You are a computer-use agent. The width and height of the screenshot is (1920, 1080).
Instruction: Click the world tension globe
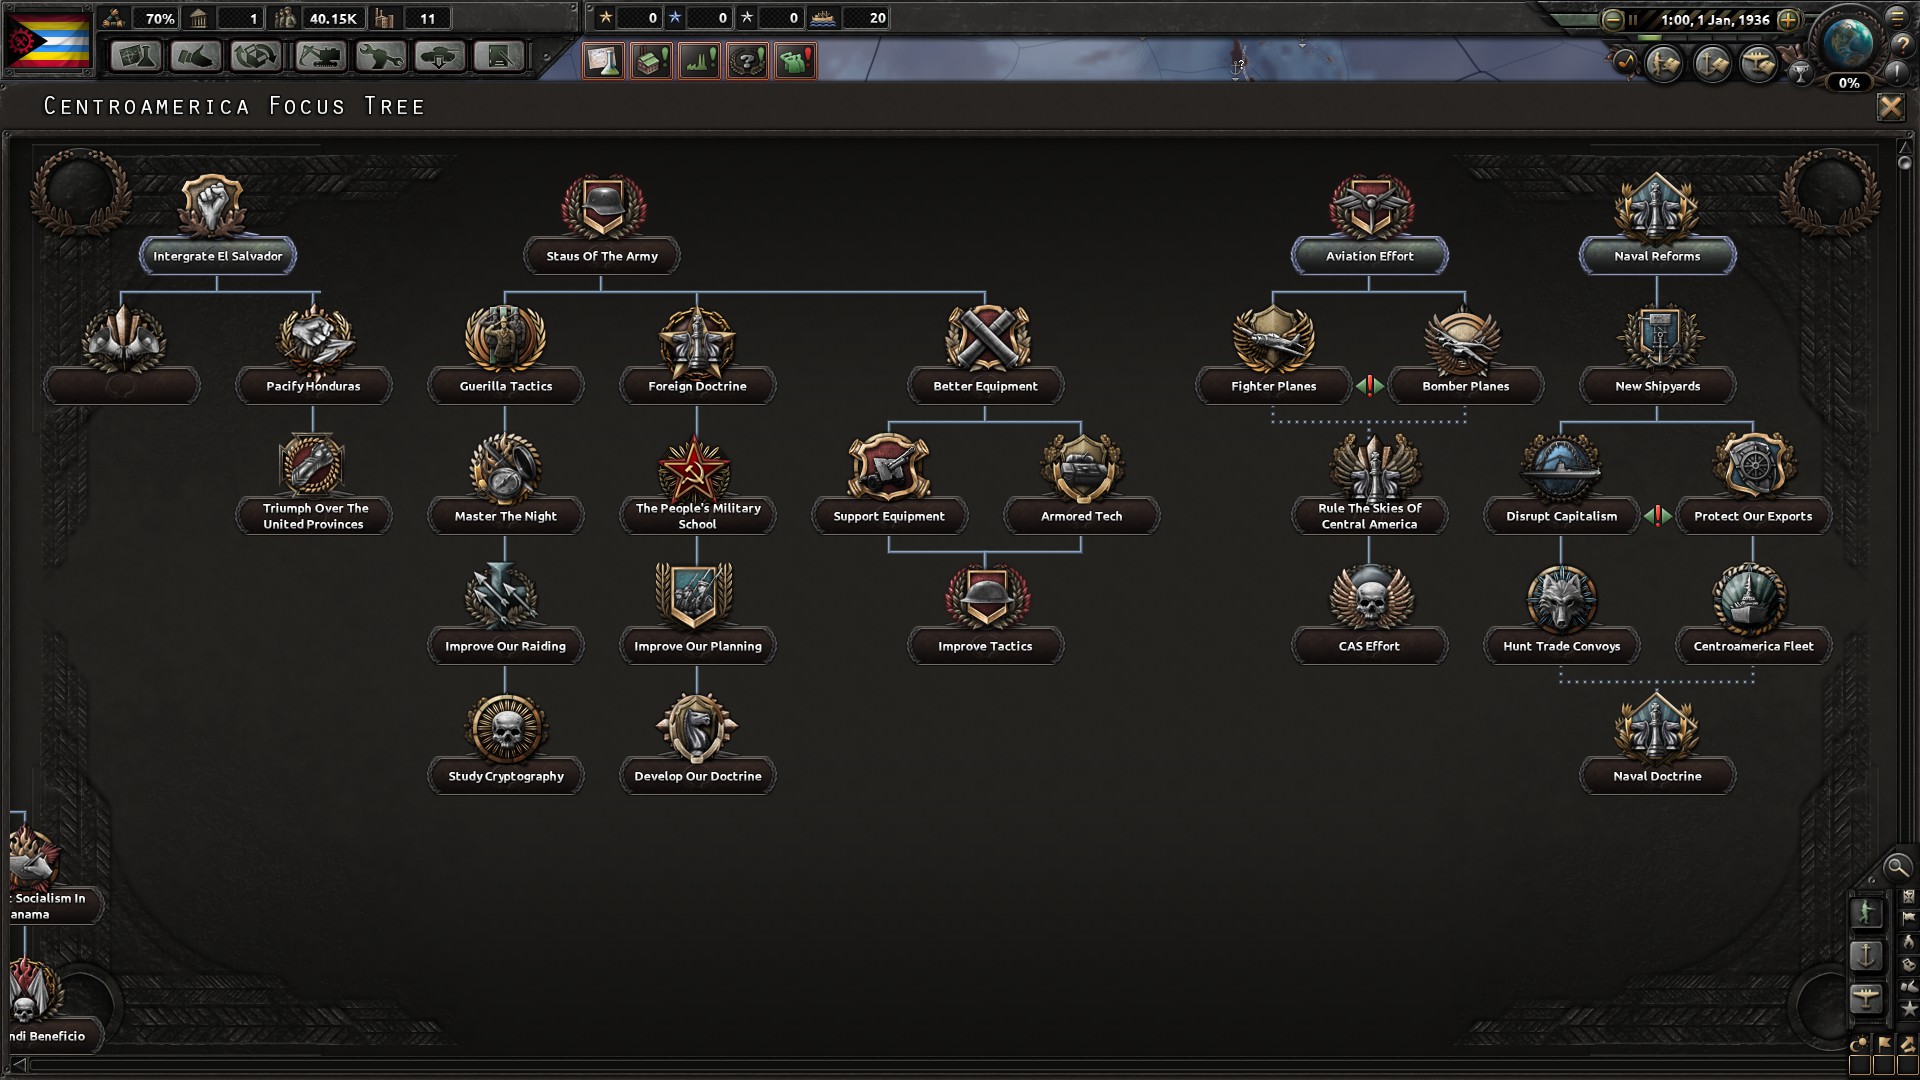pyautogui.click(x=1848, y=42)
